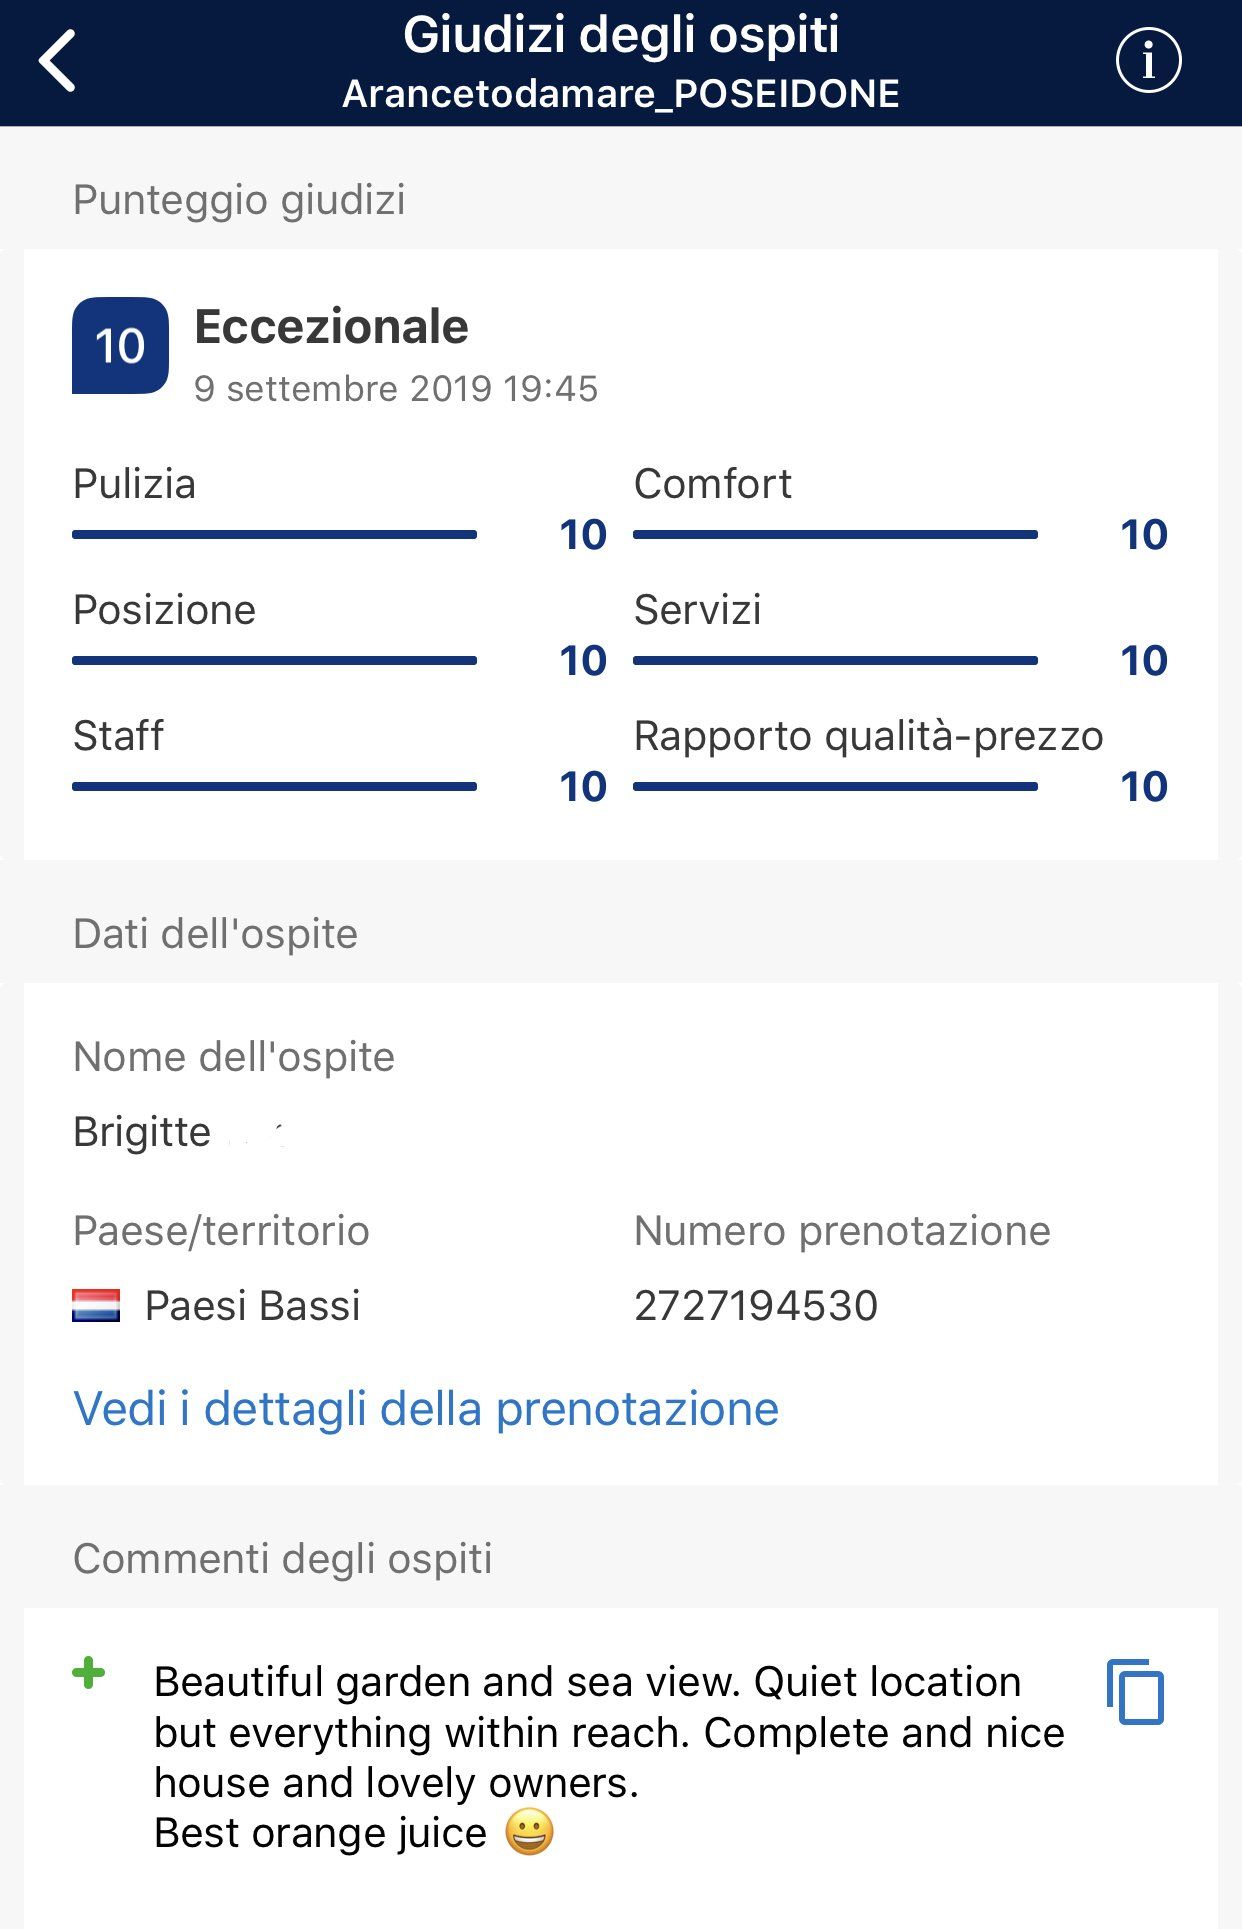Tap the guest name Brigitte
This screenshot has width=1242, height=1929.
[x=142, y=1132]
